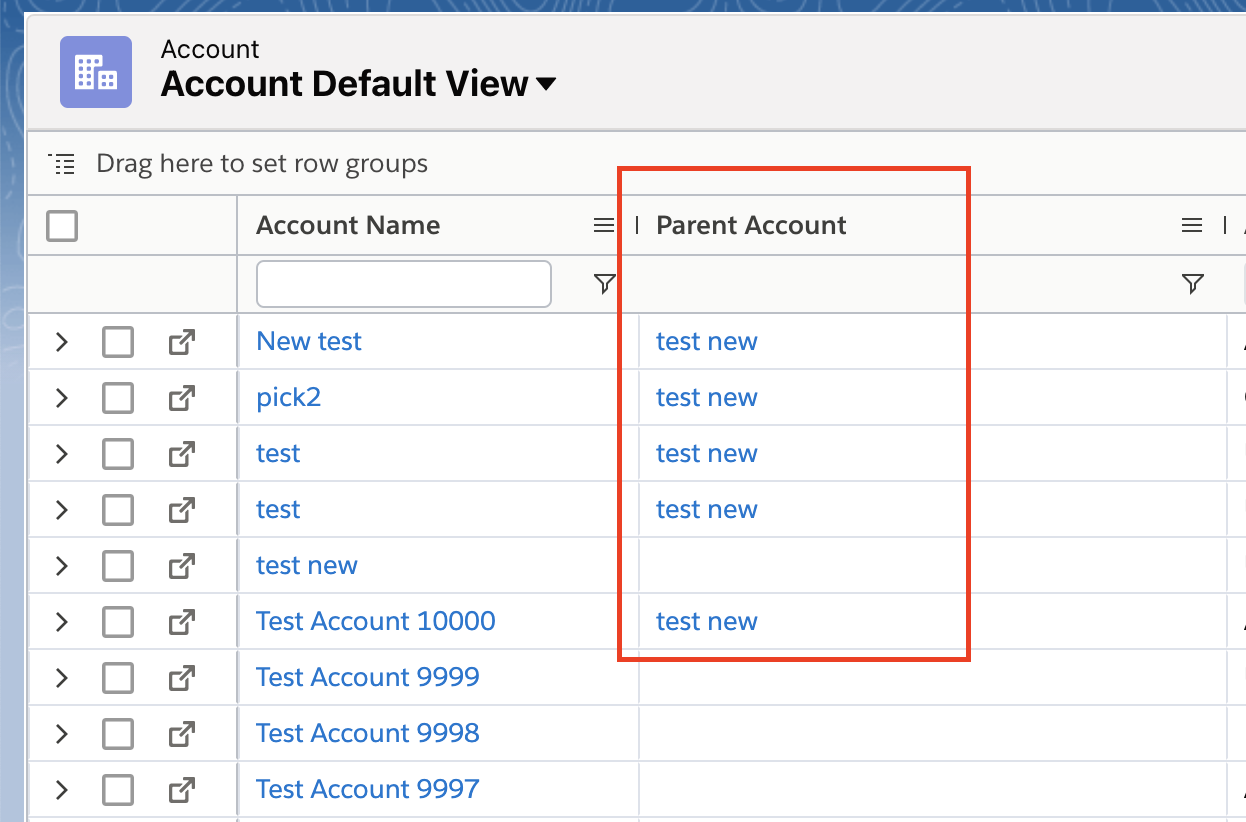Click open-record icon for Test Account 10000
This screenshot has width=1246, height=822.
point(181,622)
